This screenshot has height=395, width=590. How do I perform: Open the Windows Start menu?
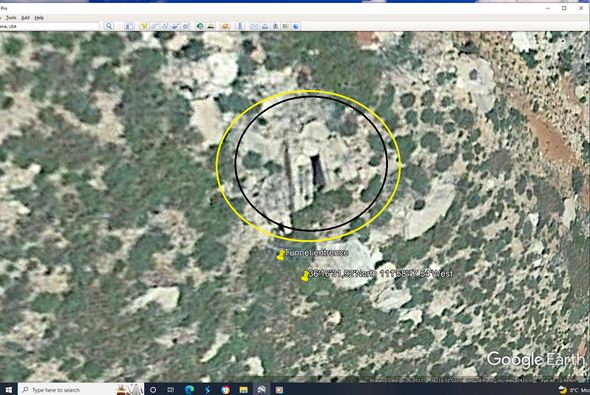click(8, 389)
